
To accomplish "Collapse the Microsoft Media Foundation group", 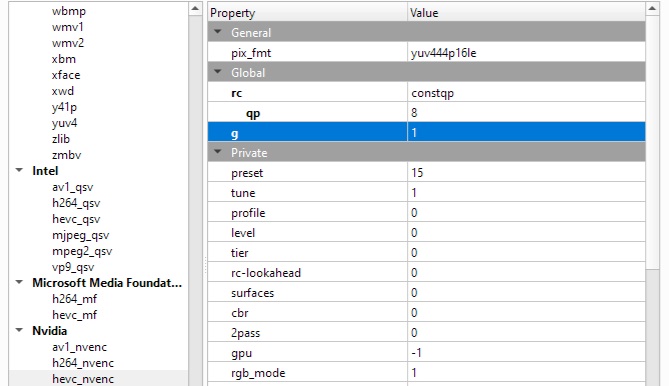I will [19, 282].
